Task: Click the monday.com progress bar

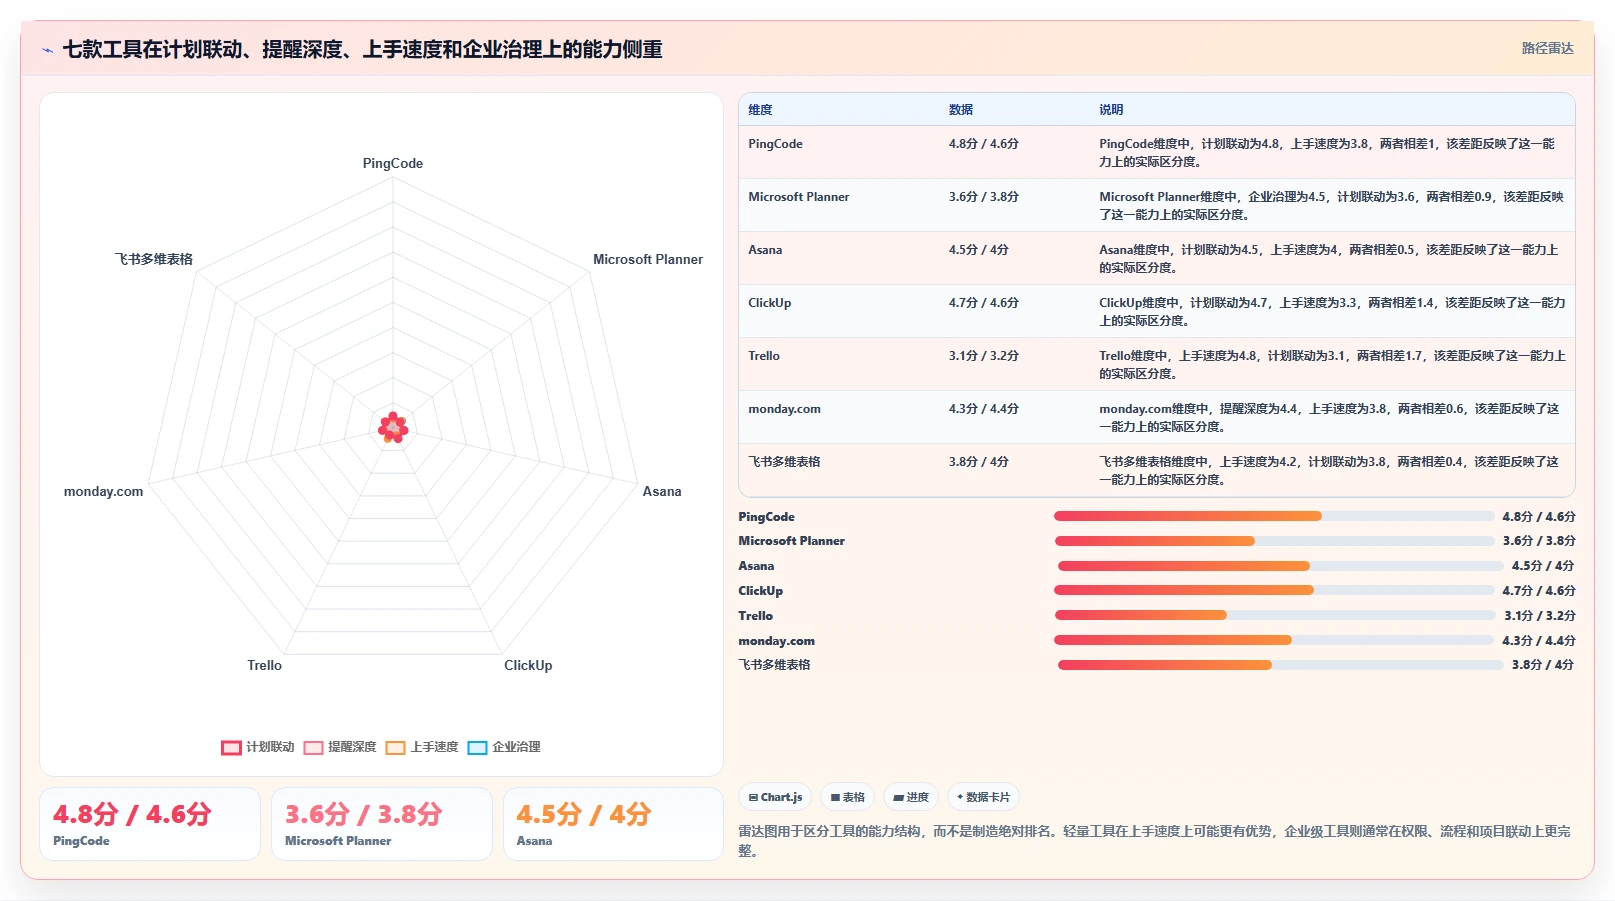Action: (1274, 640)
